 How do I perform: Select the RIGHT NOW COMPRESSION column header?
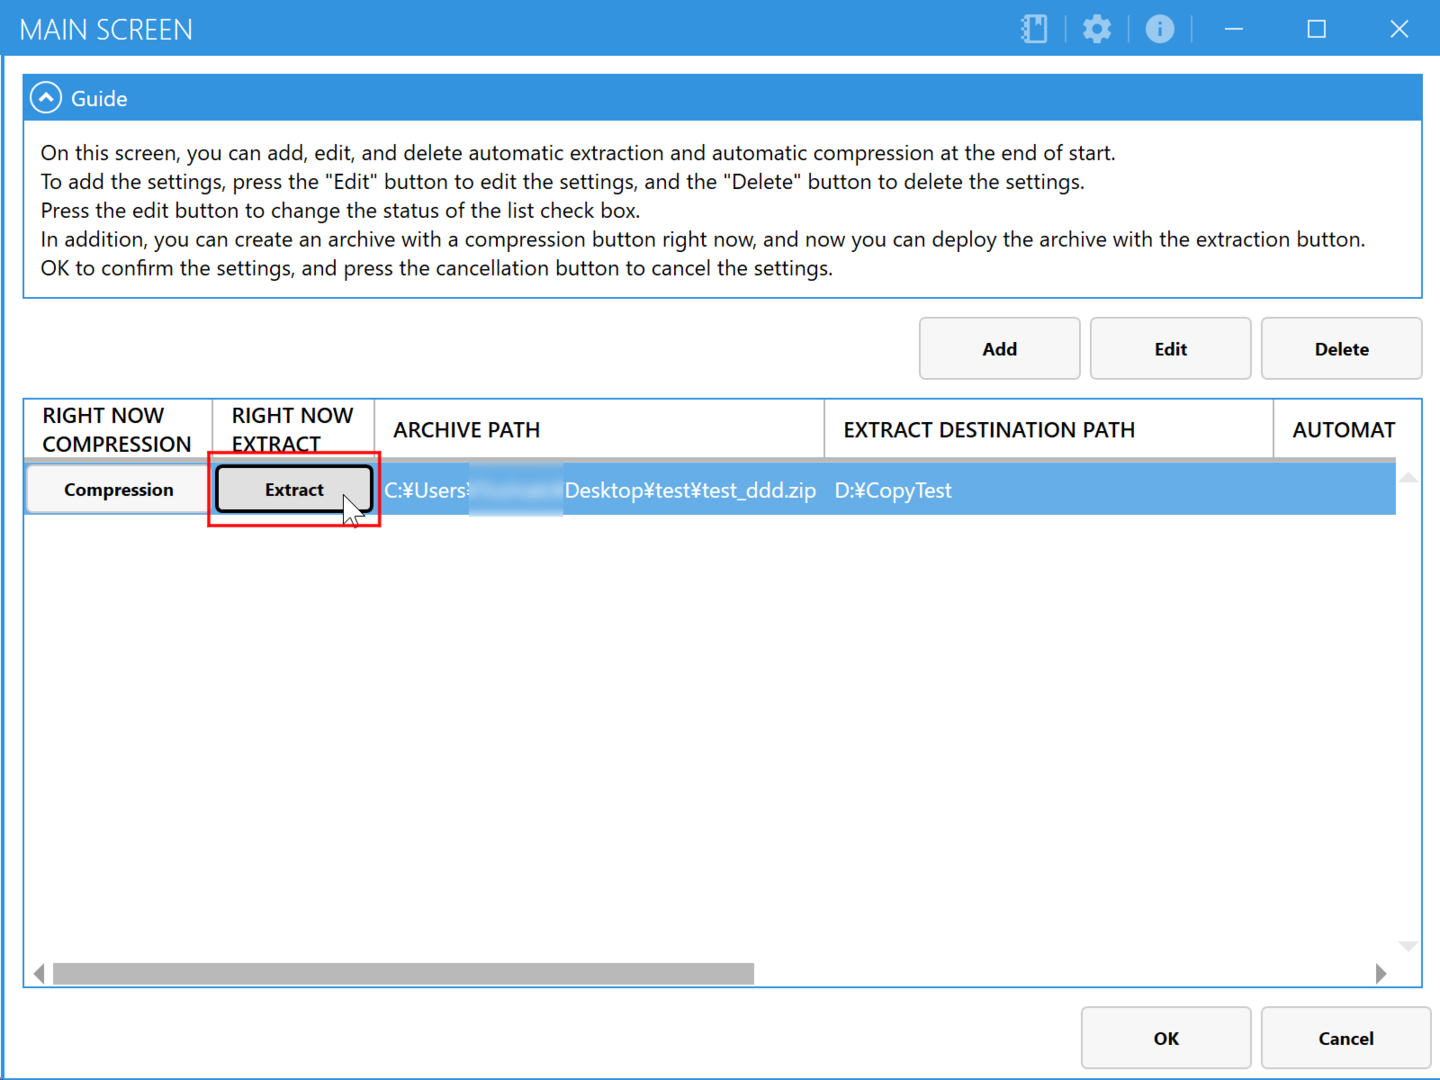pyautogui.click(x=117, y=430)
